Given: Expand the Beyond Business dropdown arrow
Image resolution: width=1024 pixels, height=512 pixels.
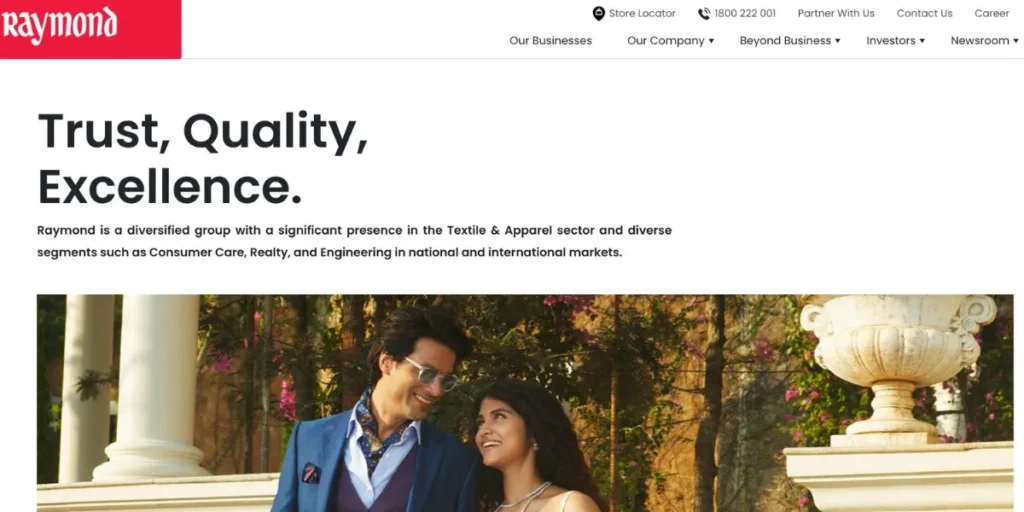Looking at the screenshot, I should click(x=838, y=41).
